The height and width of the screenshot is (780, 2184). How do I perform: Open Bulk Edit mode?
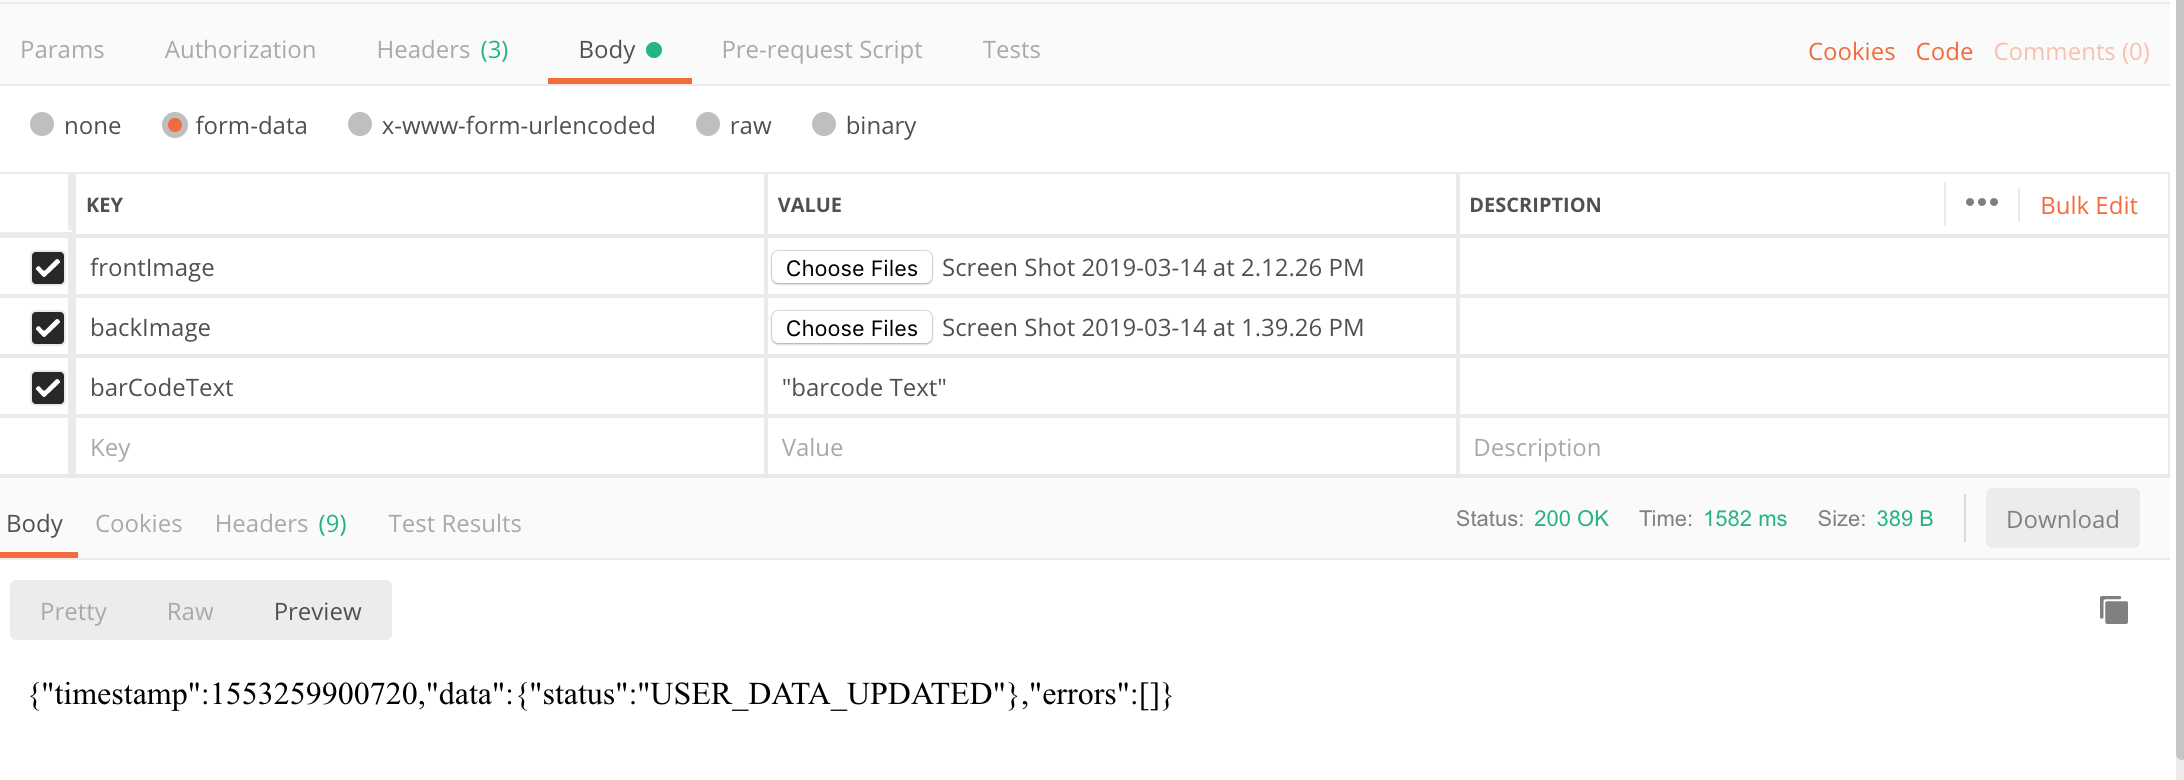tap(2089, 204)
